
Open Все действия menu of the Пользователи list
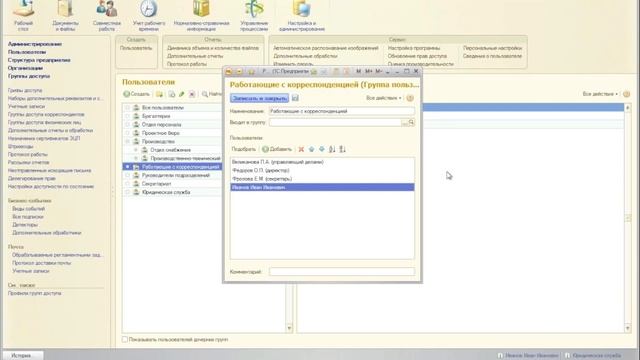tap(600, 94)
